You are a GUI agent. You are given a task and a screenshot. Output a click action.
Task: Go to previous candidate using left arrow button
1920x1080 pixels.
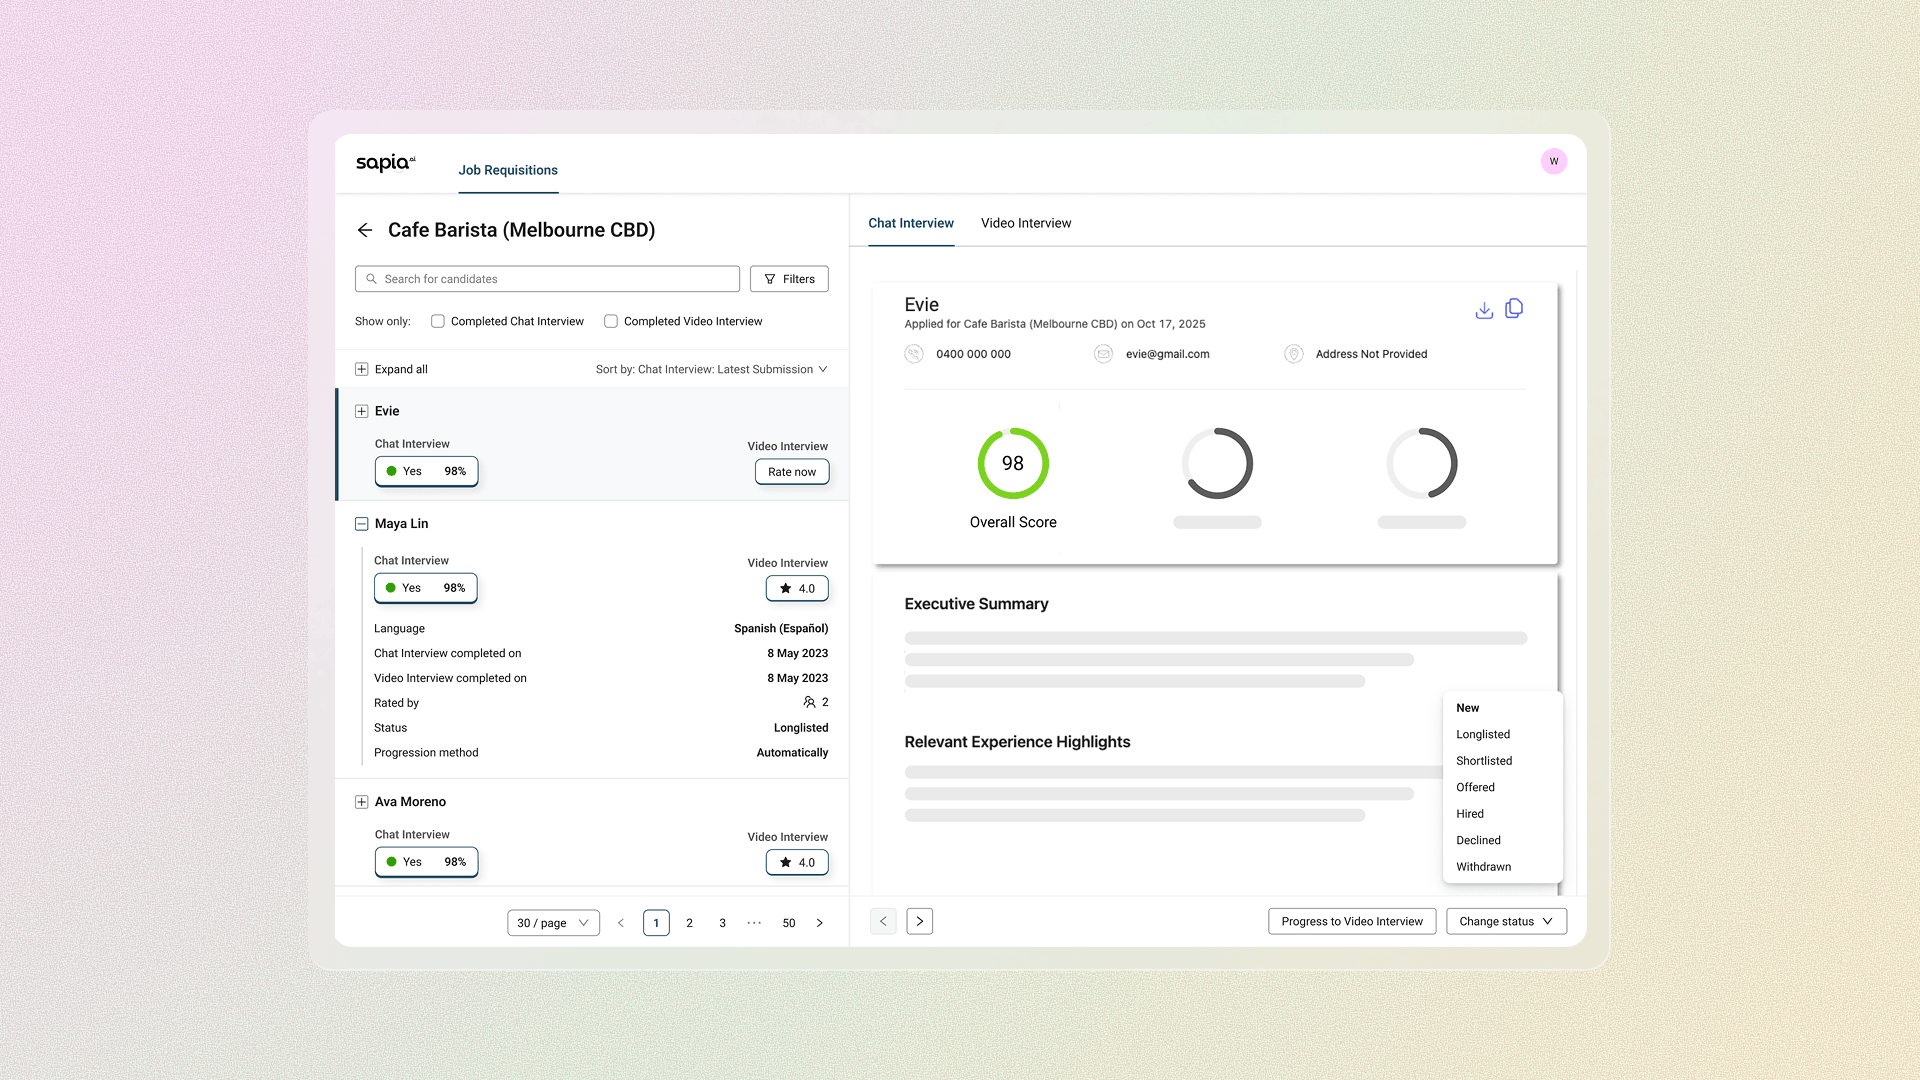click(x=883, y=921)
